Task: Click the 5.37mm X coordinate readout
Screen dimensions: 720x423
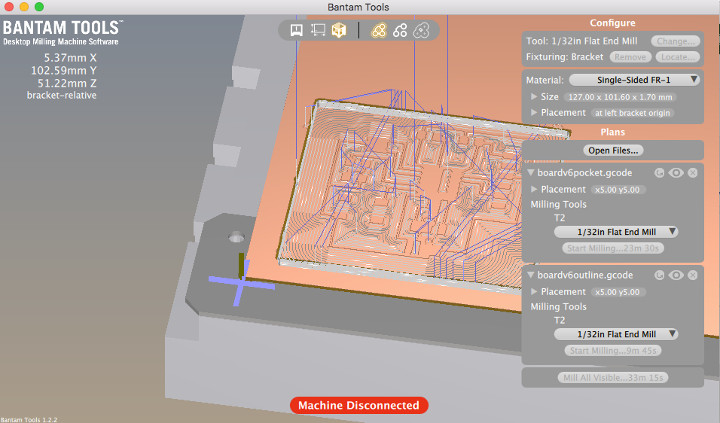Action: [70, 58]
